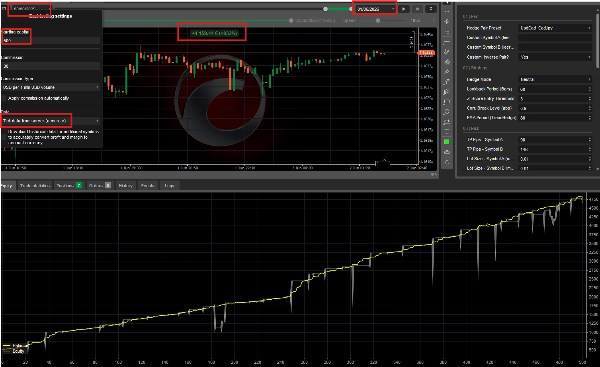This screenshot has height=367, width=600.
Task: Select the diamond-shaped eraser icon in toolbar
Action: coord(447,62)
